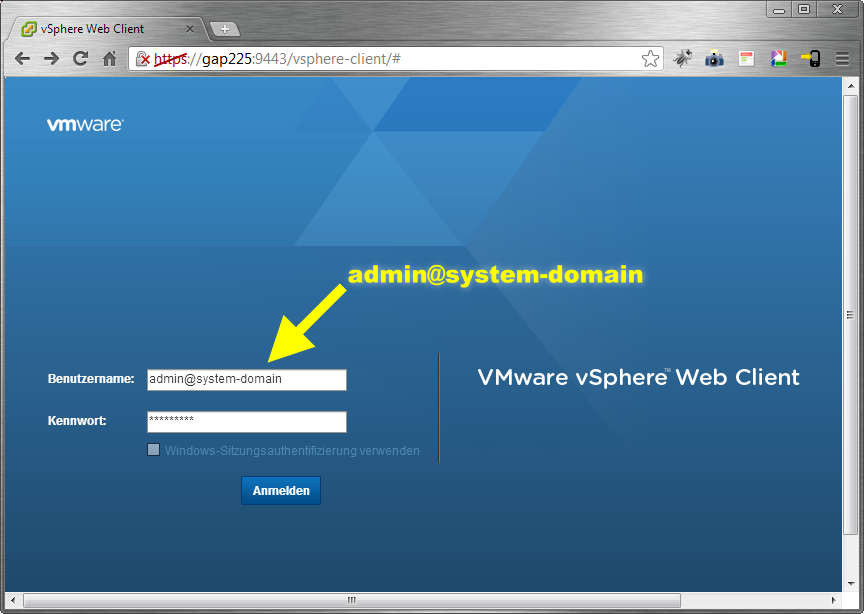Click the camera screenshot extension icon
The image size is (864, 614).
click(714, 59)
